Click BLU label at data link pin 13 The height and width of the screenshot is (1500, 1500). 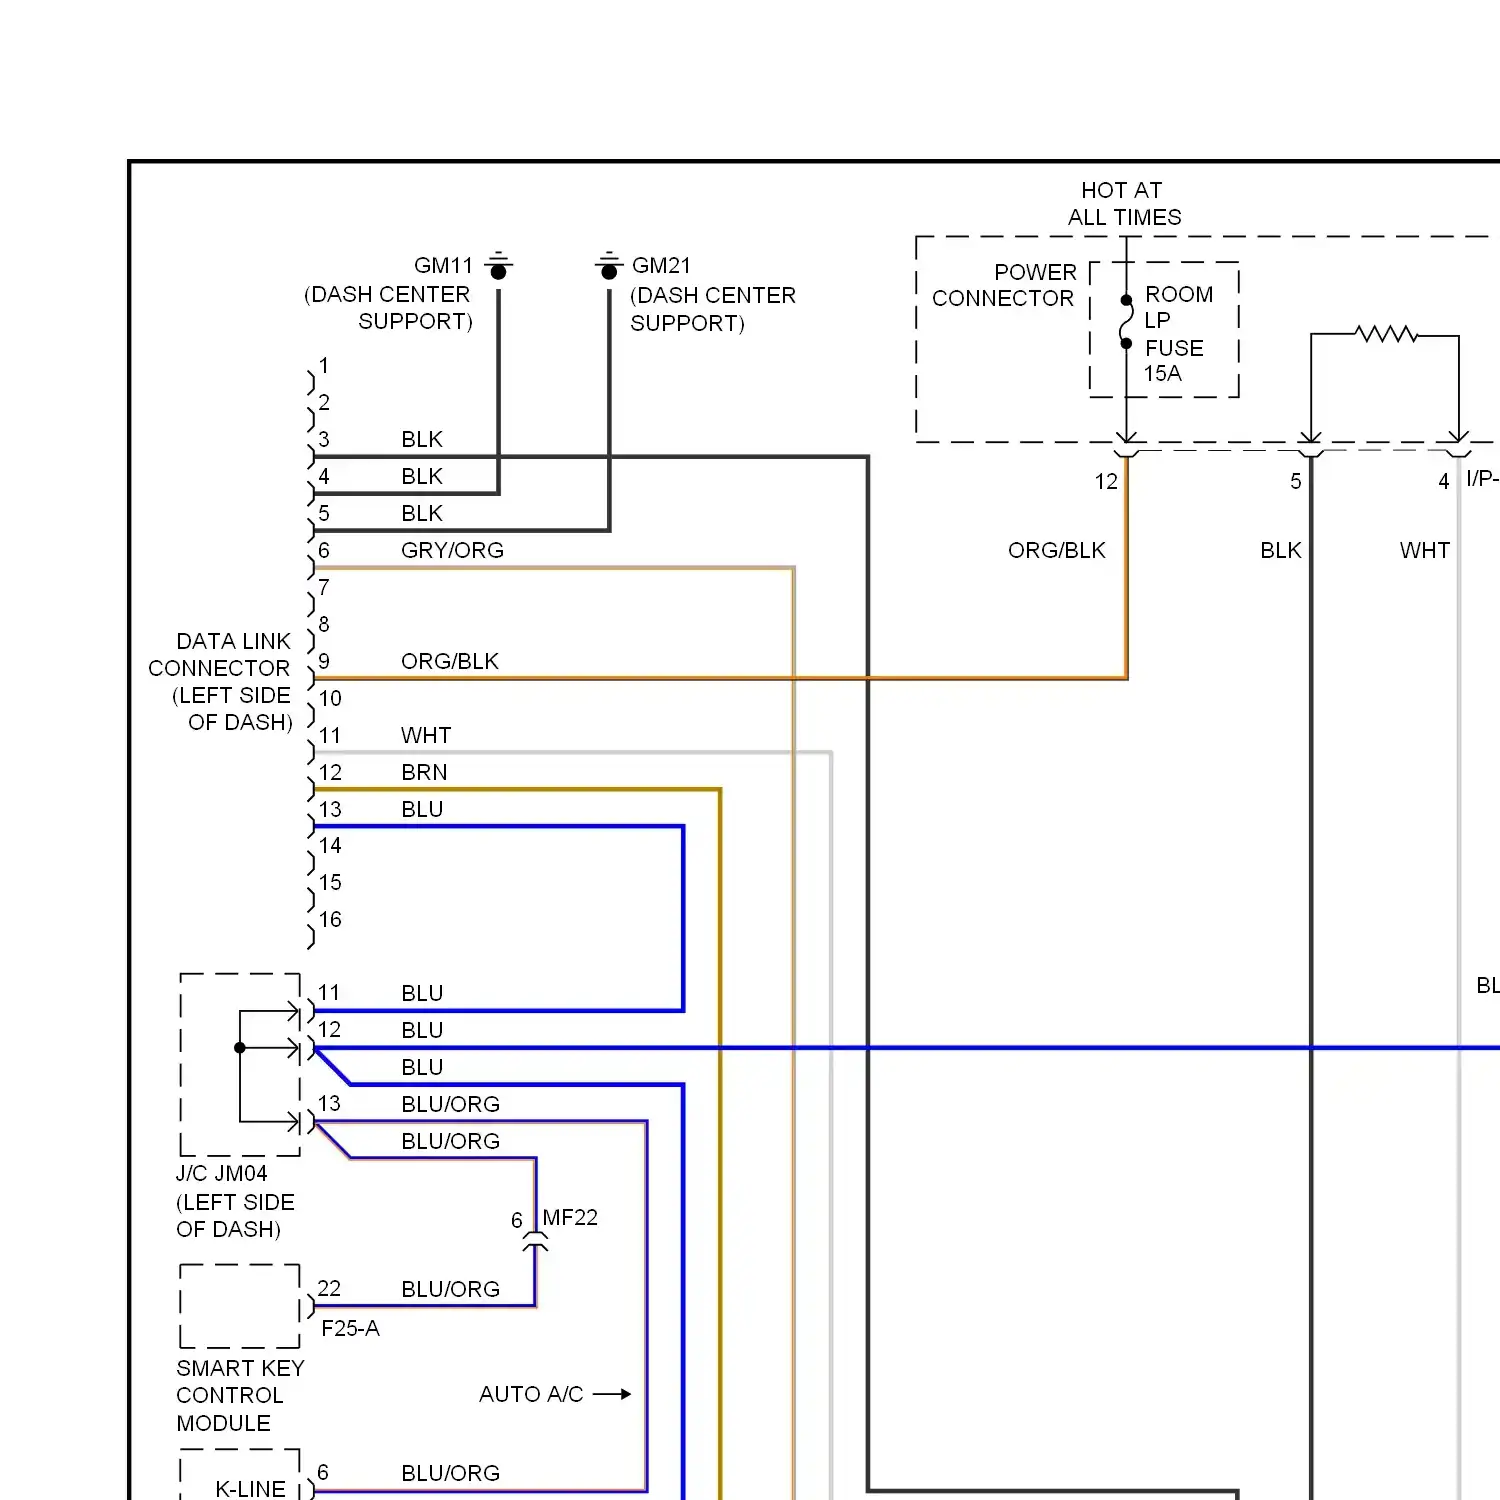click(422, 810)
